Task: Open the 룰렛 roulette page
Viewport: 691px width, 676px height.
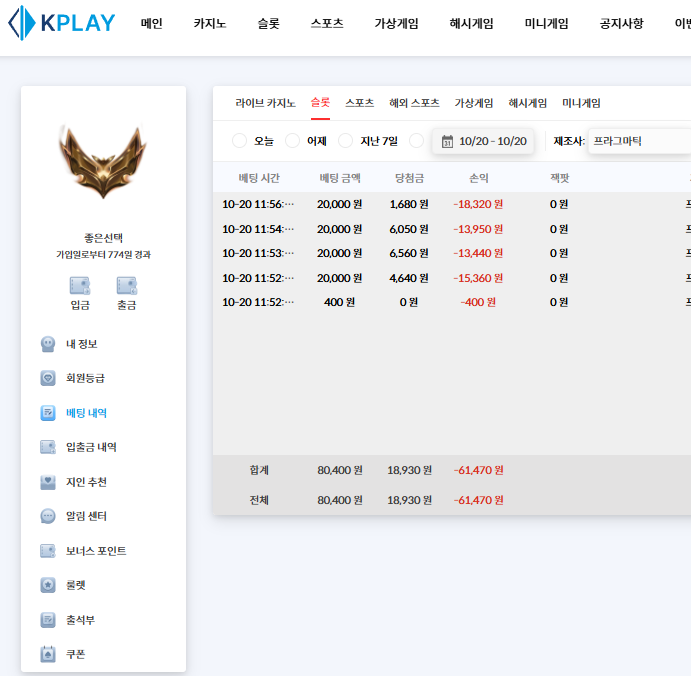Action: coord(77,585)
